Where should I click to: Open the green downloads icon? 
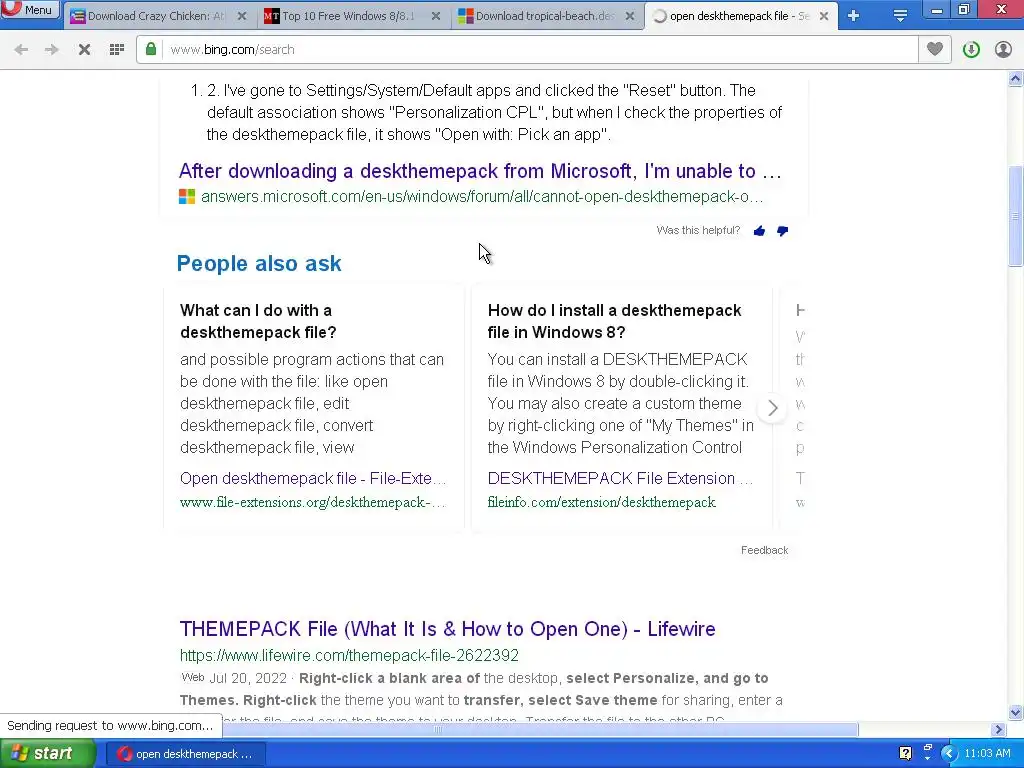[x=971, y=50]
